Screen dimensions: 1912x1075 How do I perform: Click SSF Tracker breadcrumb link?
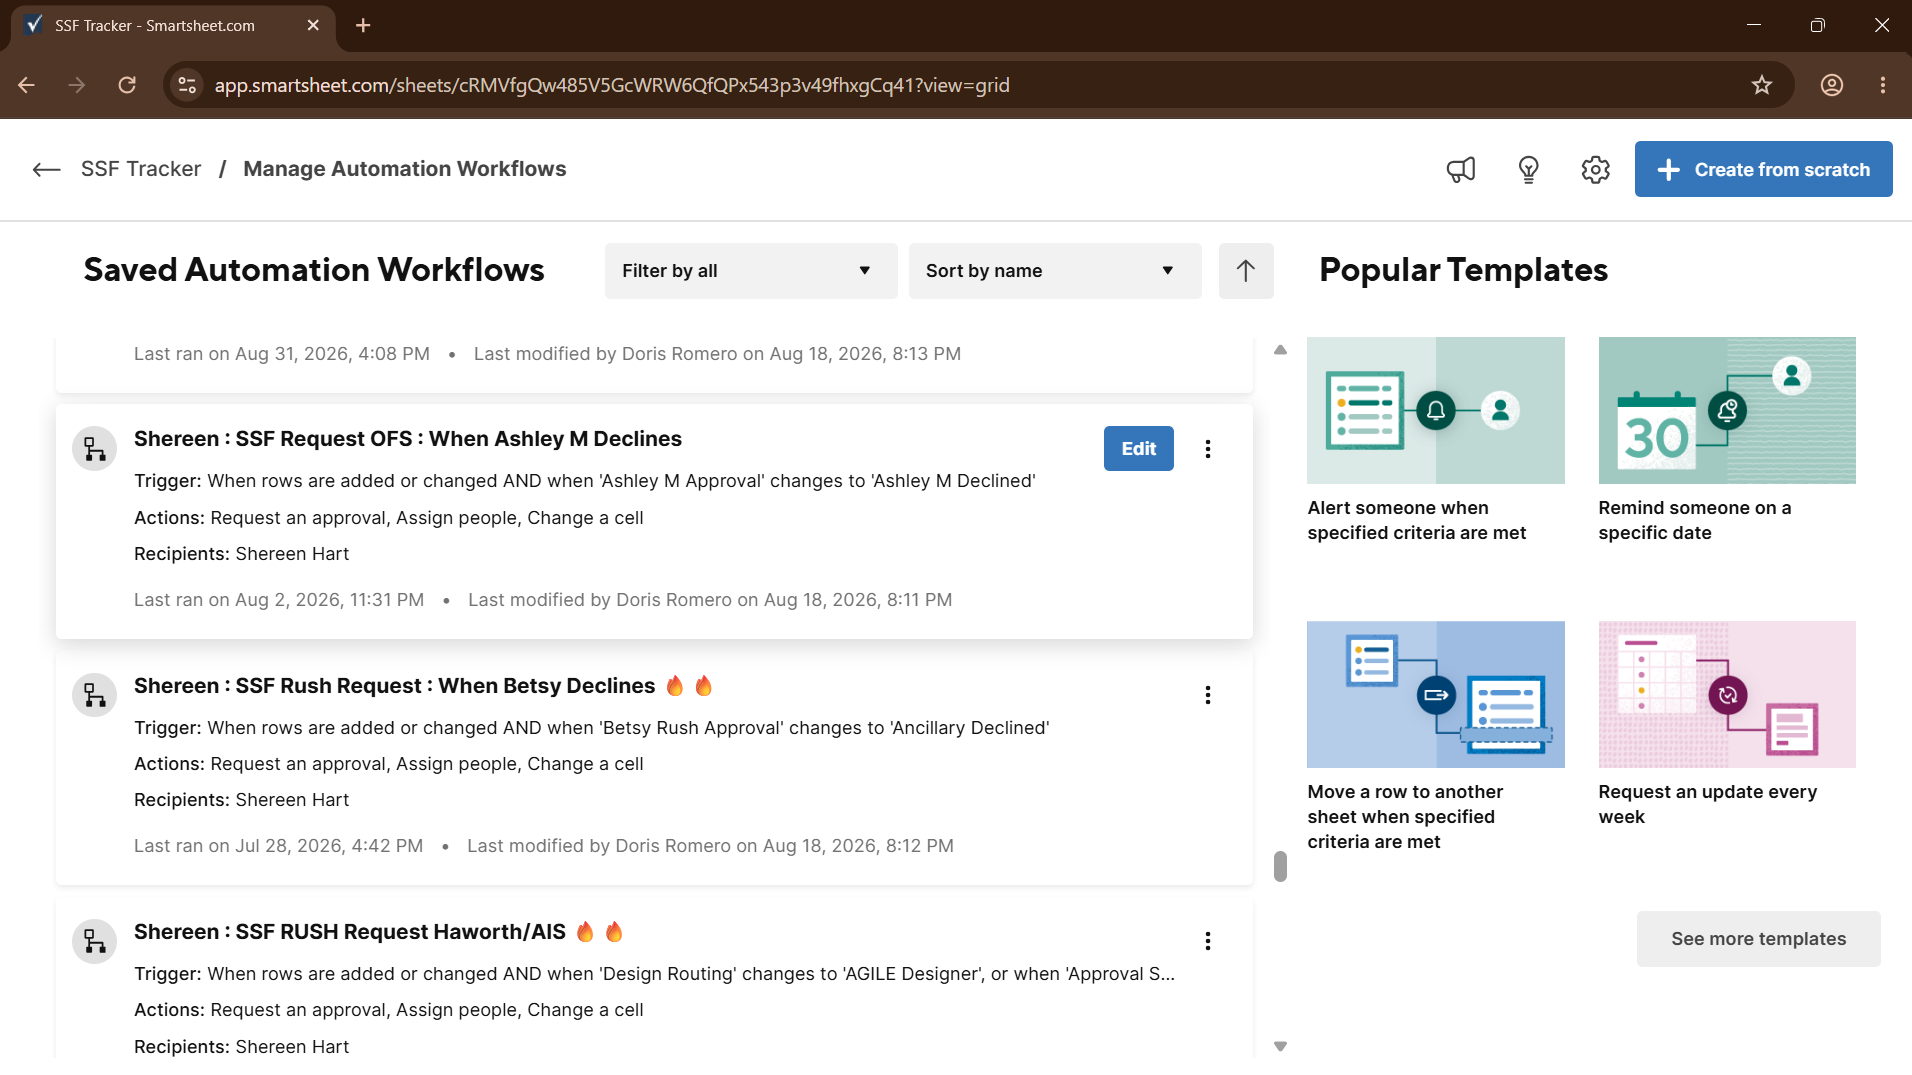[x=141, y=169]
